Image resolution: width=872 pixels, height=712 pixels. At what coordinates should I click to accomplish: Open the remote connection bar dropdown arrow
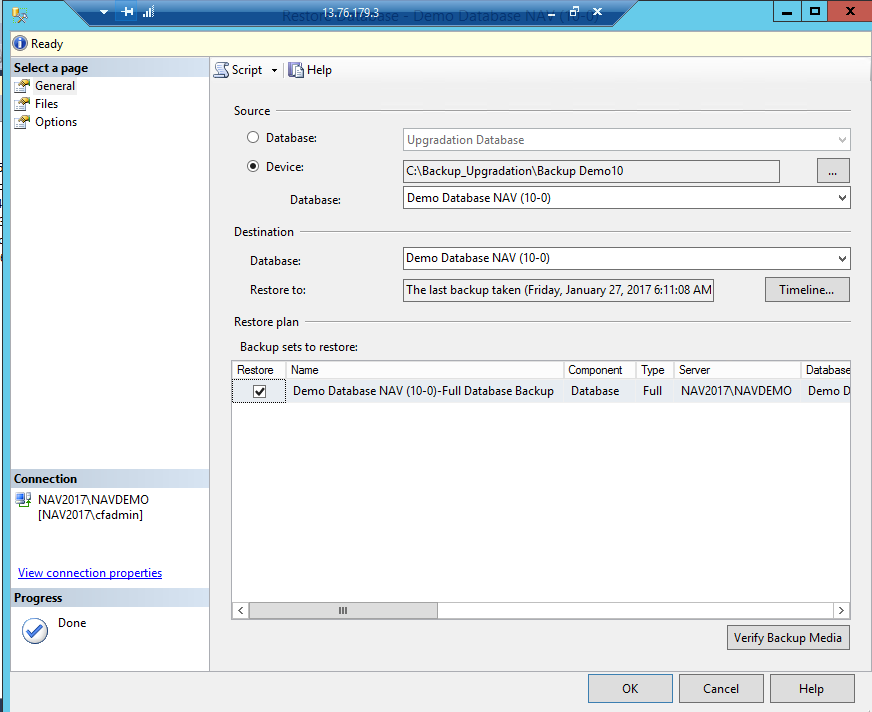pyautogui.click(x=103, y=12)
